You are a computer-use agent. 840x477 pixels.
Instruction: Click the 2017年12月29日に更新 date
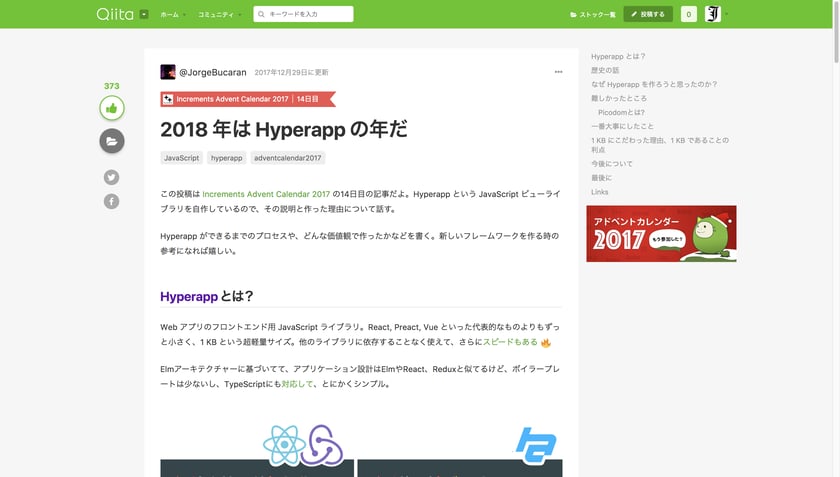(x=291, y=72)
